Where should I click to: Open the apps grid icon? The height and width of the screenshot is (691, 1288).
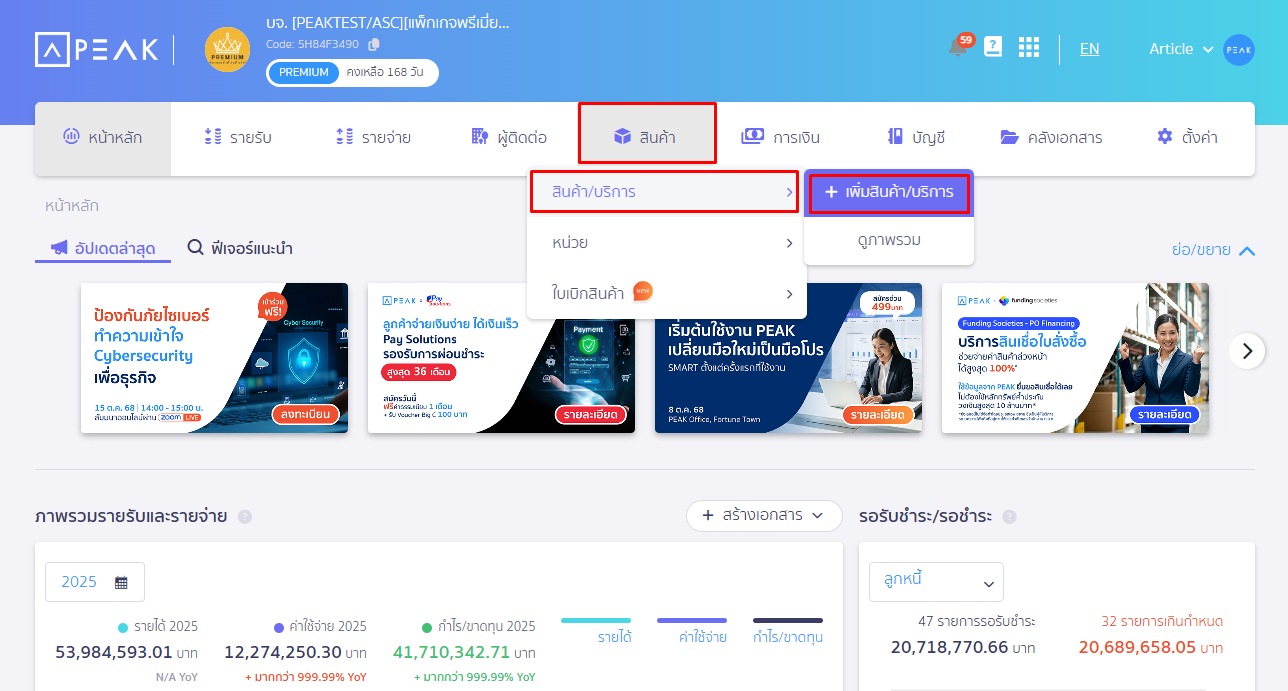(1029, 48)
